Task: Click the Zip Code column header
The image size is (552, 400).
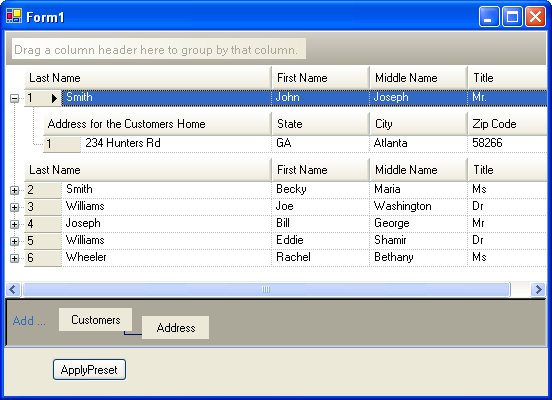Action: coord(507,124)
